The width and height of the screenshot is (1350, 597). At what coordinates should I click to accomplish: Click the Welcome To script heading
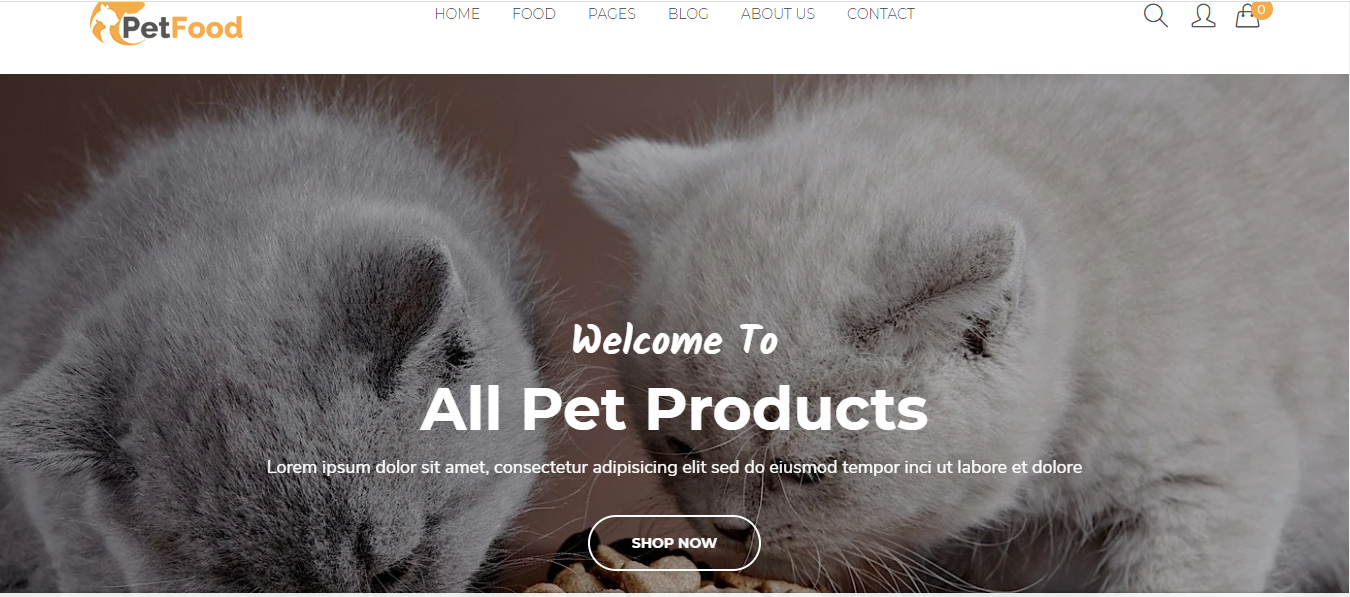(675, 340)
